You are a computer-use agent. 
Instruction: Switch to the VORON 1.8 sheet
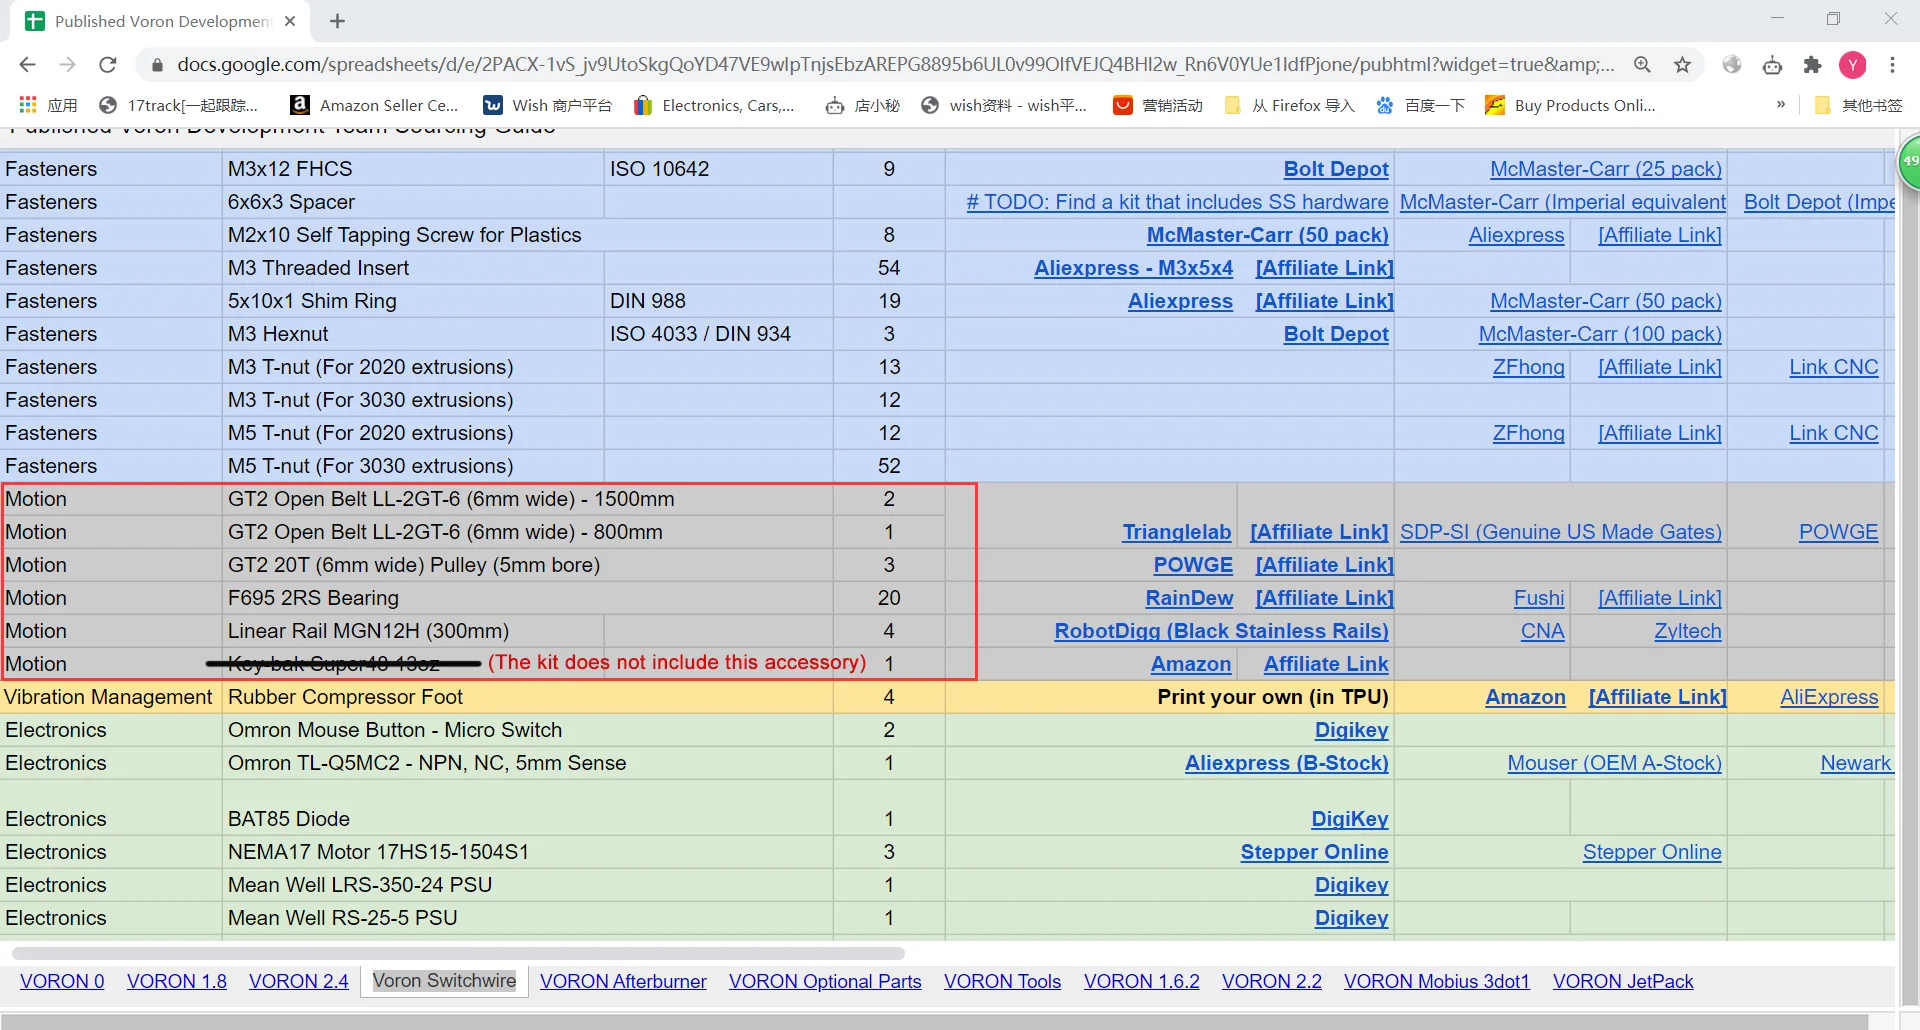(x=177, y=981)
